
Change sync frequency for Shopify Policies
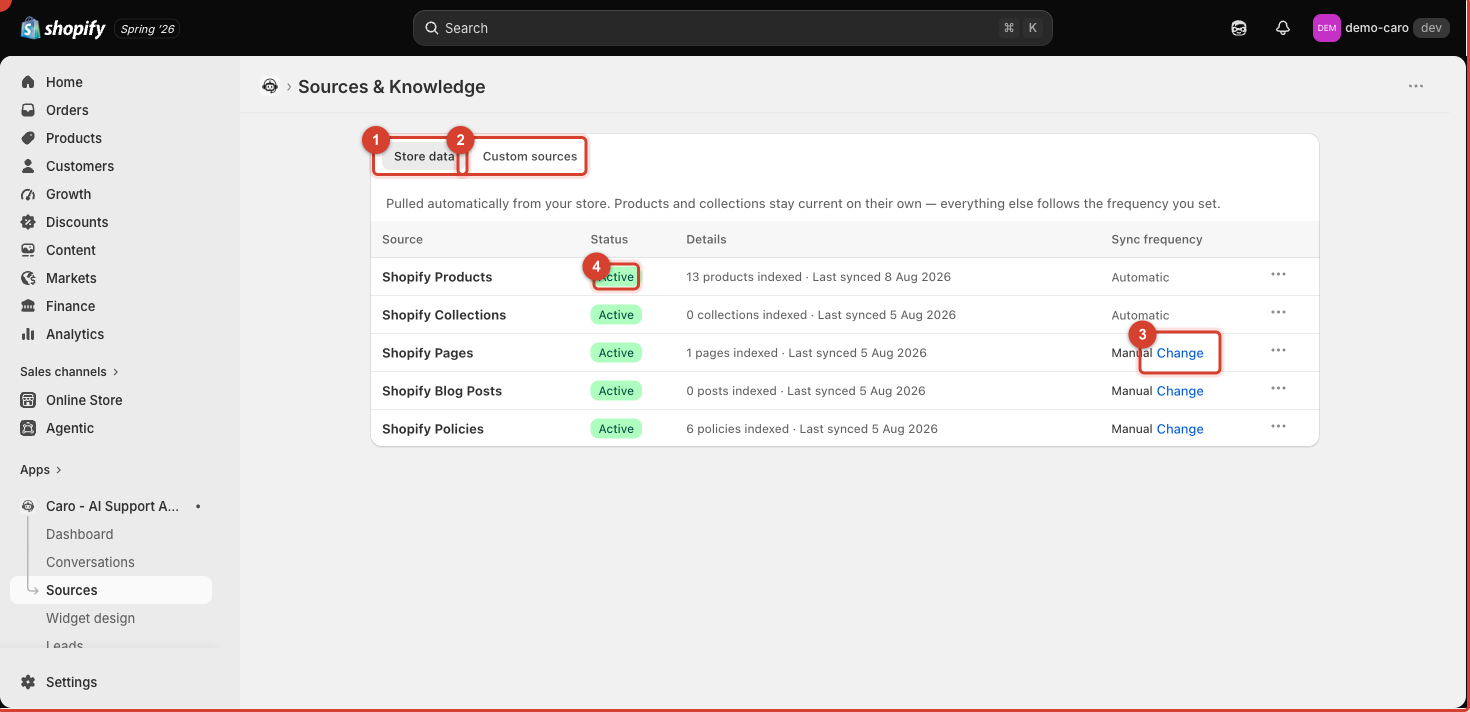click(1180, 429)
